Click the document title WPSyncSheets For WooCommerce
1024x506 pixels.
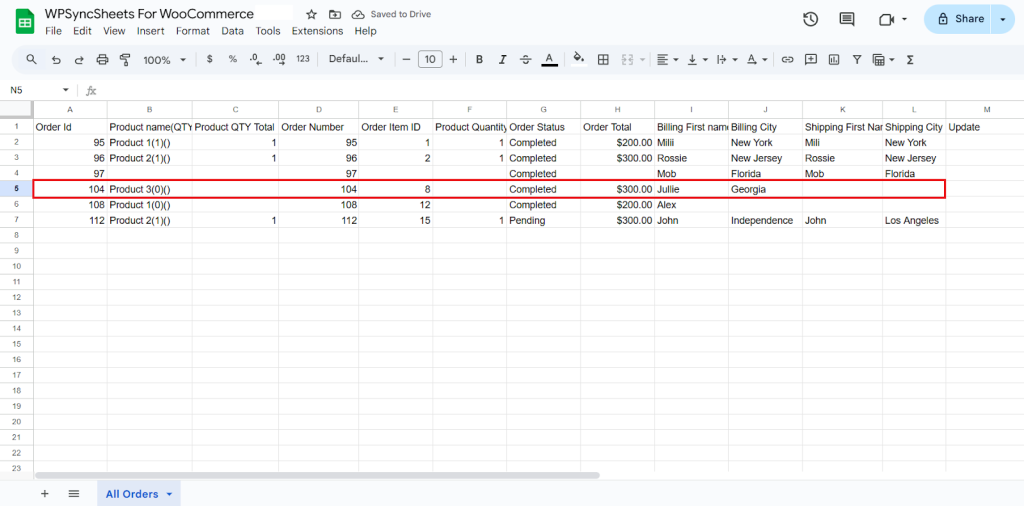click(x=150, y=14)
